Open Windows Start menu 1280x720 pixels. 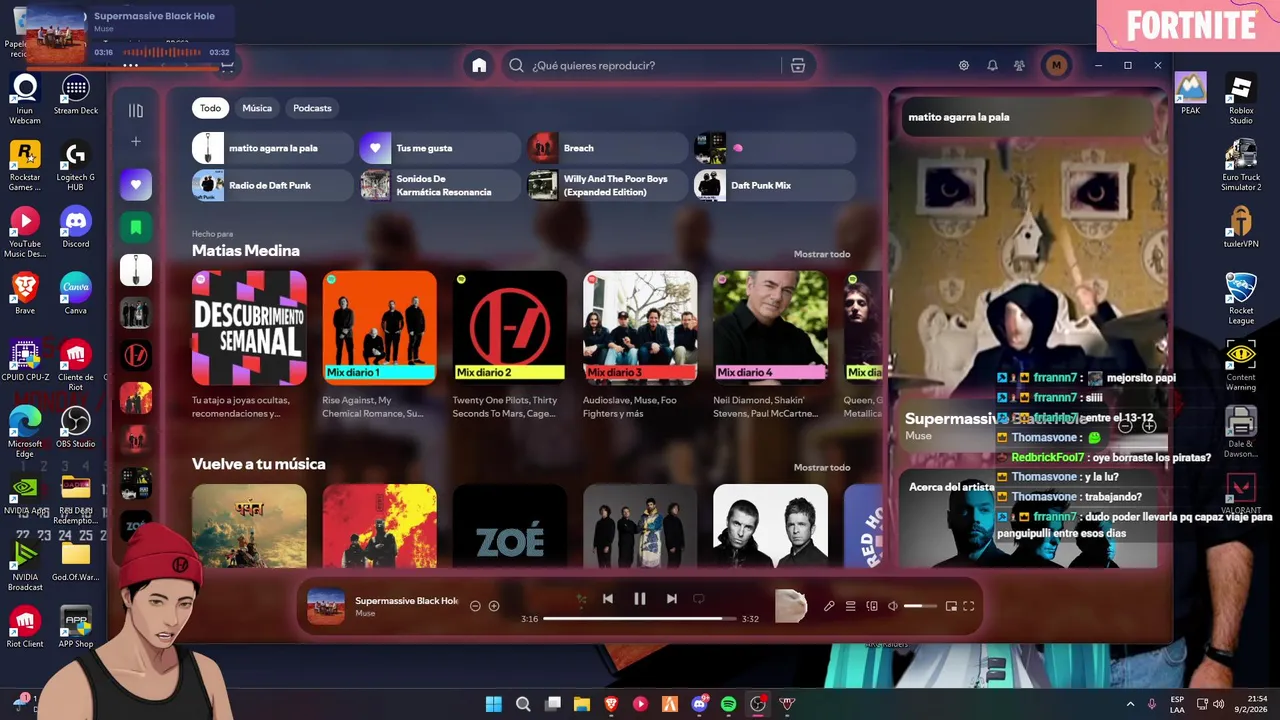click(494, 704)
